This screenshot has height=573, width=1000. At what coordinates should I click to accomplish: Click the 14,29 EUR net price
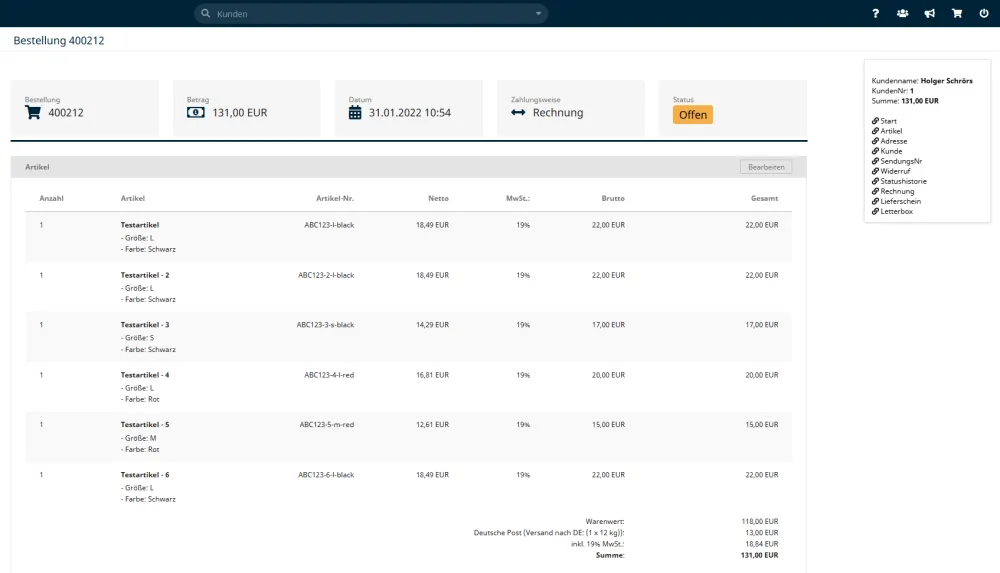coord(432,325)
